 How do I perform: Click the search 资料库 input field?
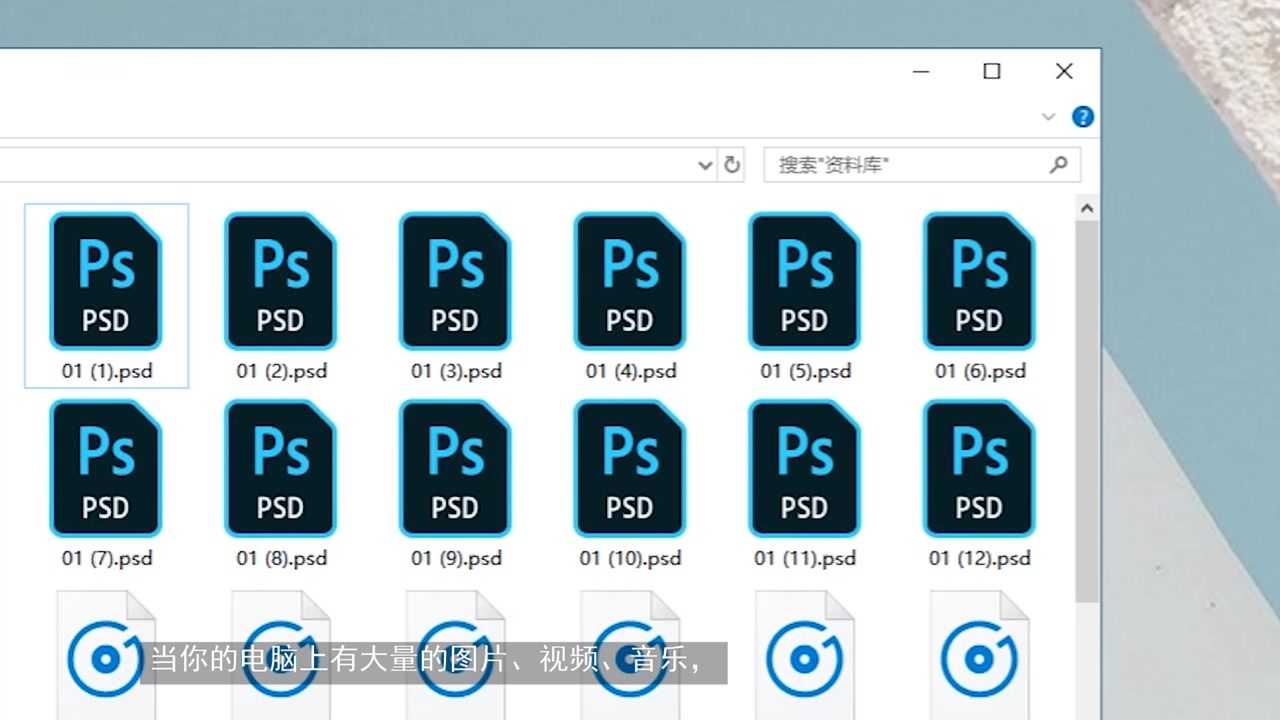click(922, 164)
